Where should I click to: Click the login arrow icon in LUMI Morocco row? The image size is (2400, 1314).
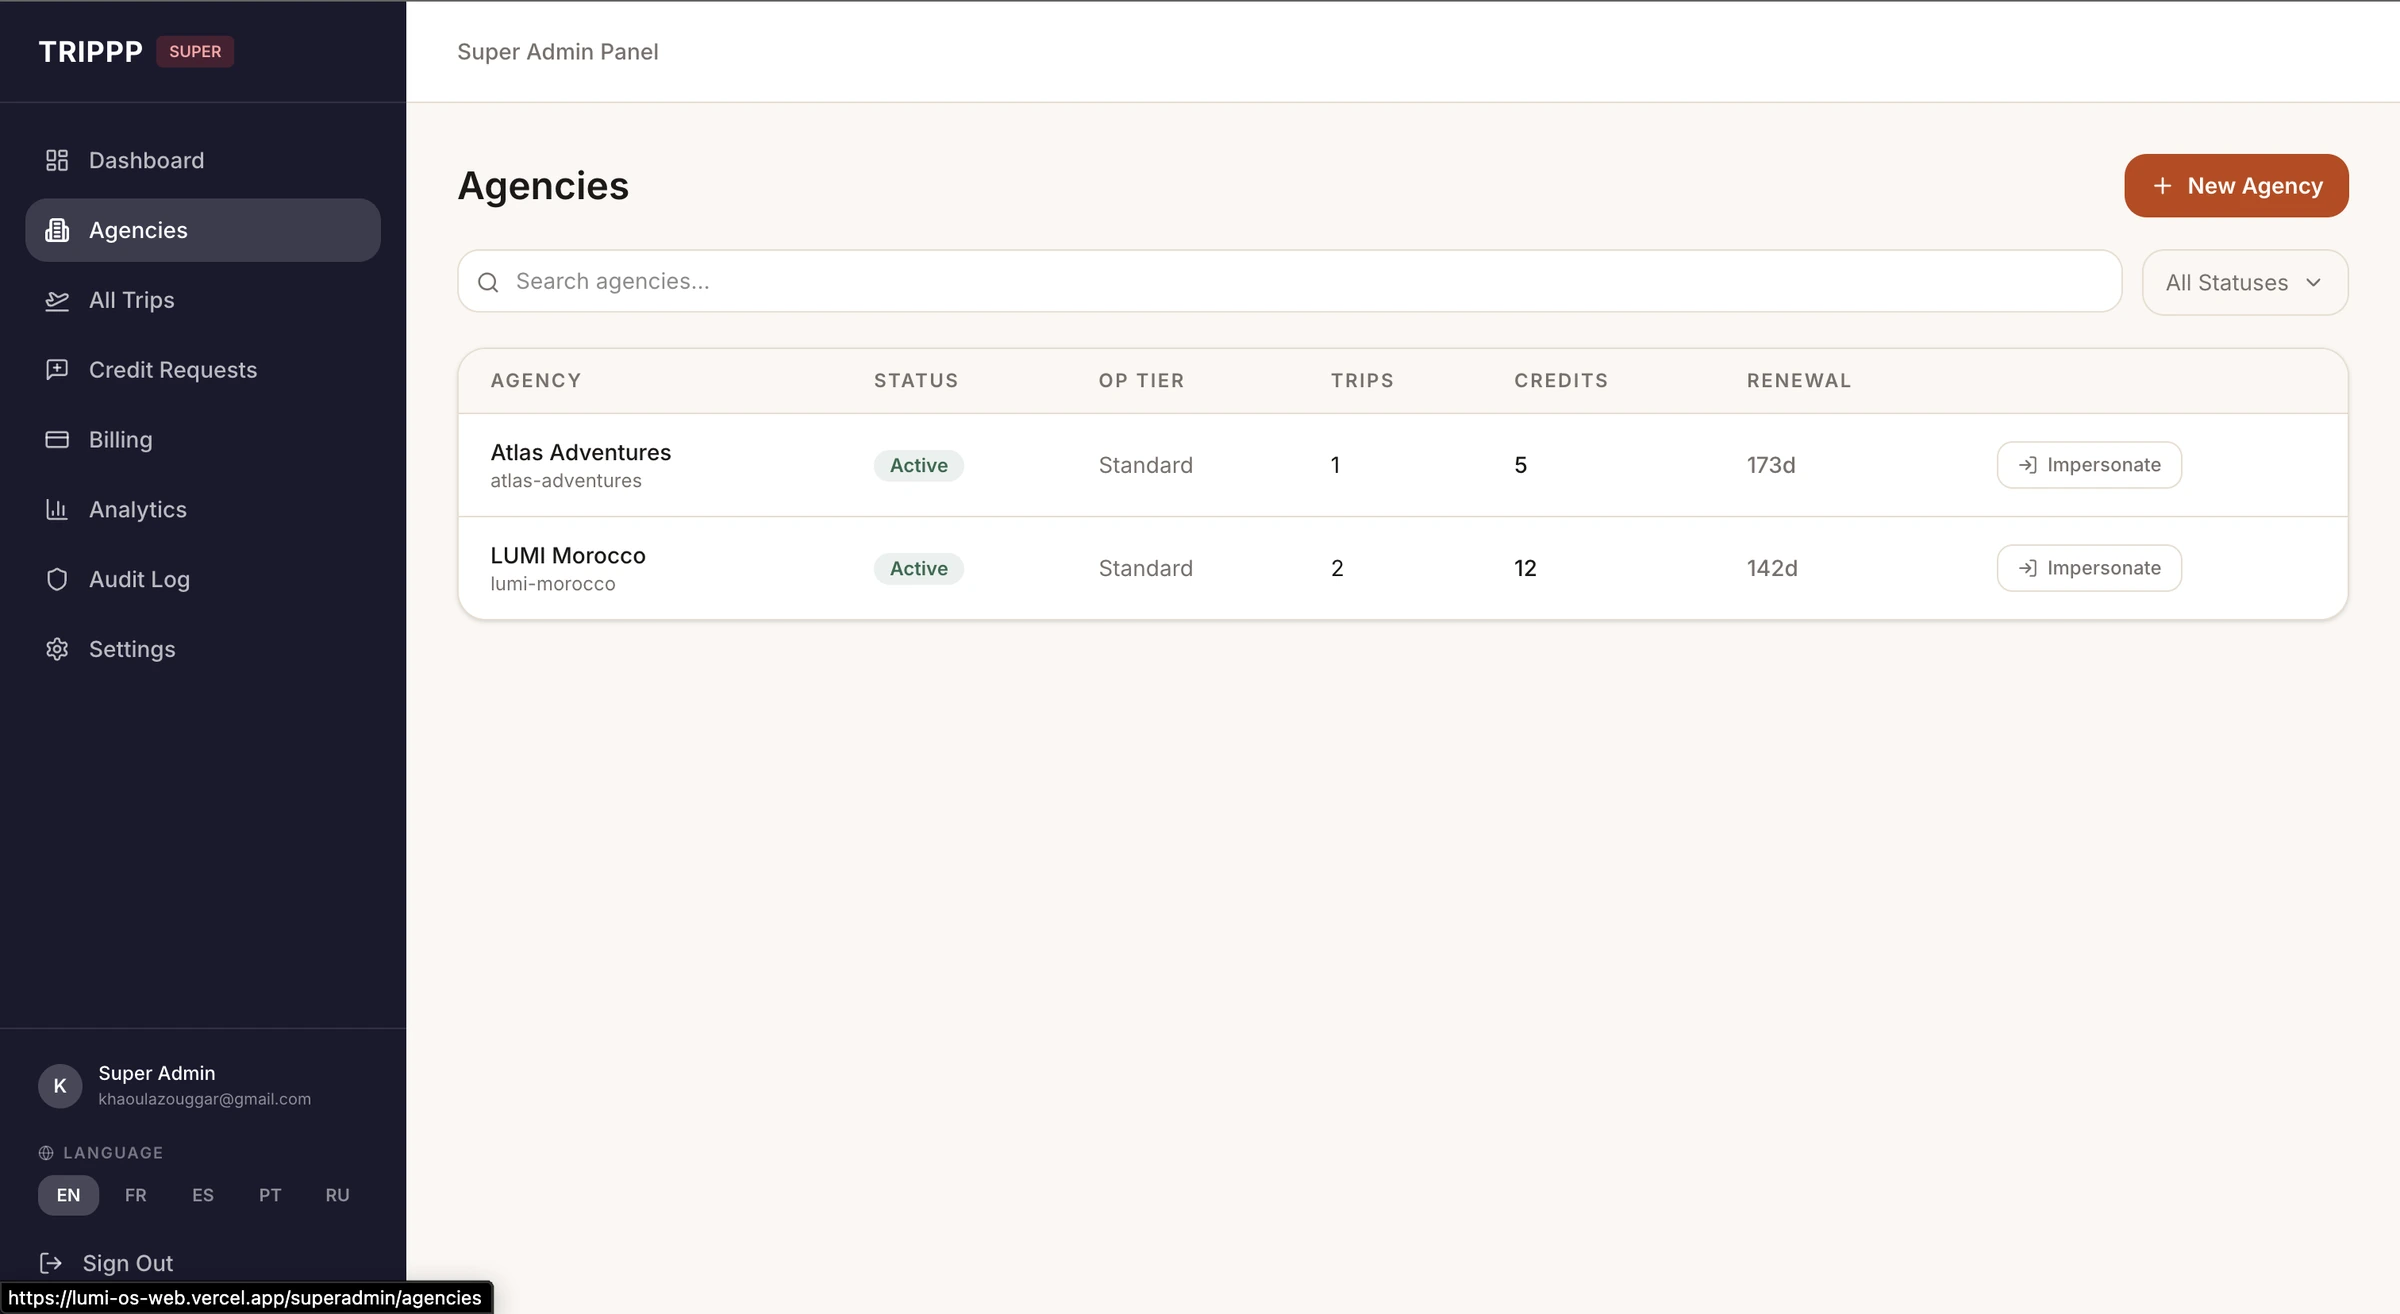pyautogui.click(x=2027, y=568)
